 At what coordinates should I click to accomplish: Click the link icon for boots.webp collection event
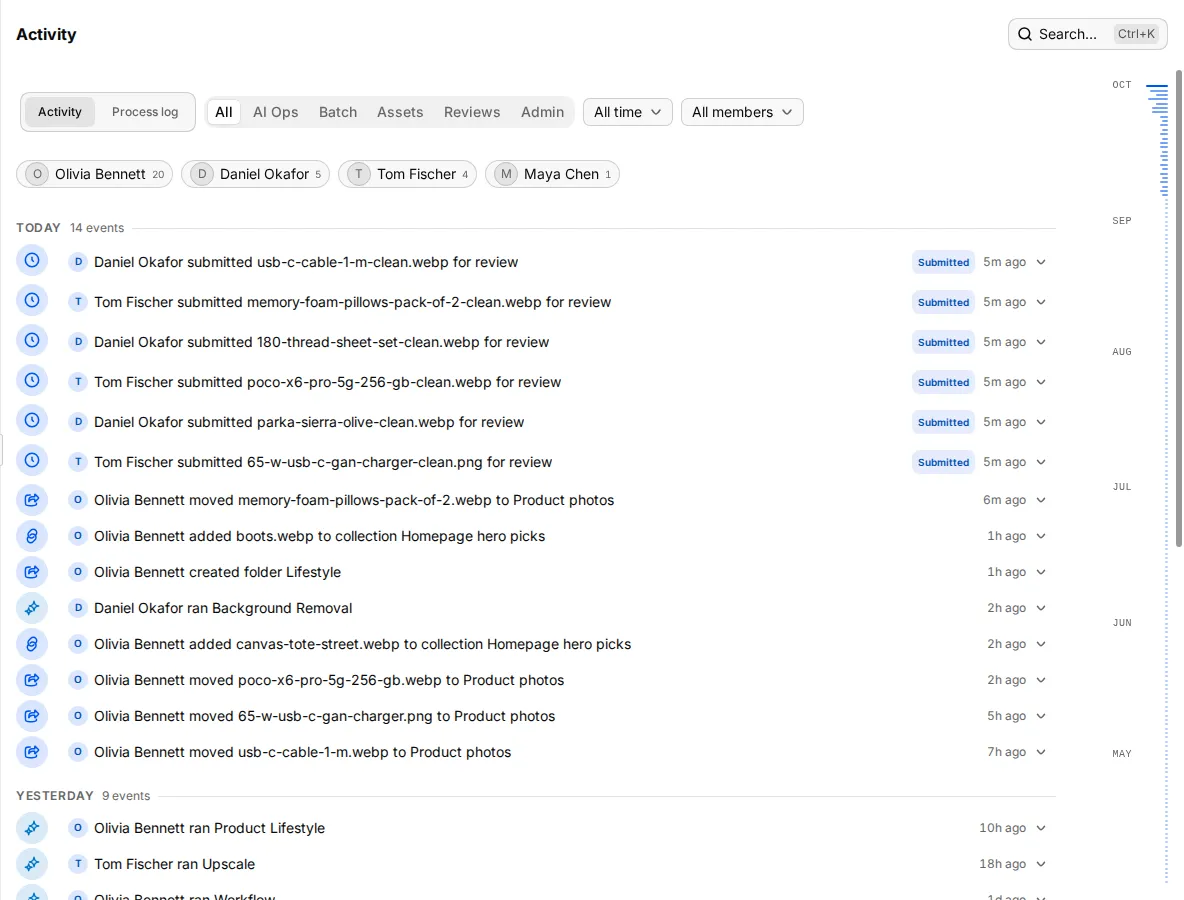[x=32, y=536]
